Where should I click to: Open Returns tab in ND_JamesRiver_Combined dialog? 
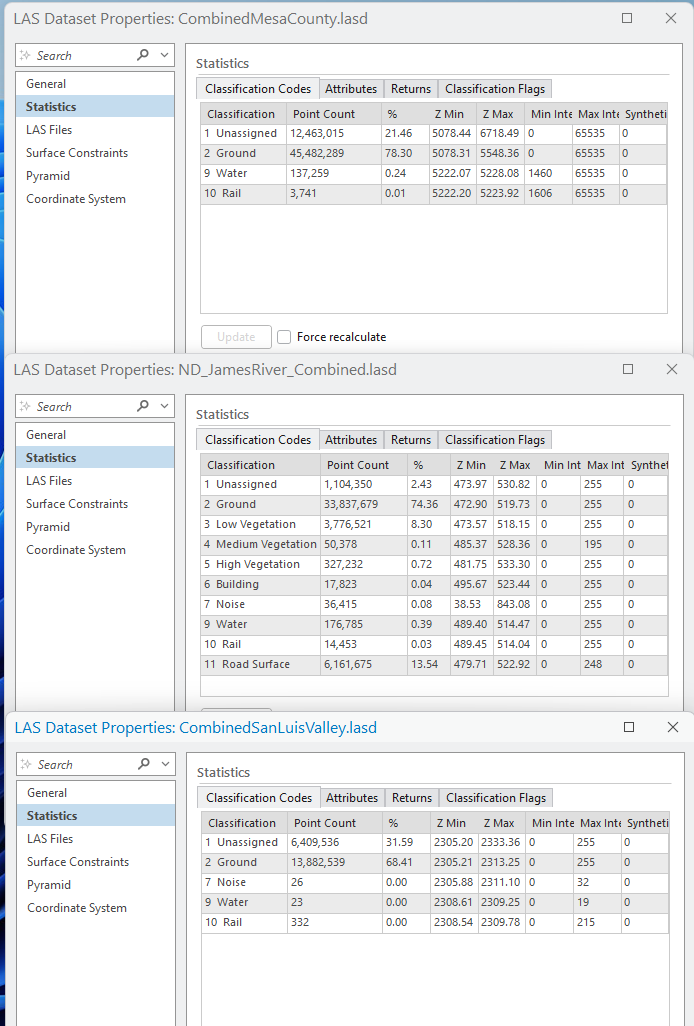(x=411, y=440)
